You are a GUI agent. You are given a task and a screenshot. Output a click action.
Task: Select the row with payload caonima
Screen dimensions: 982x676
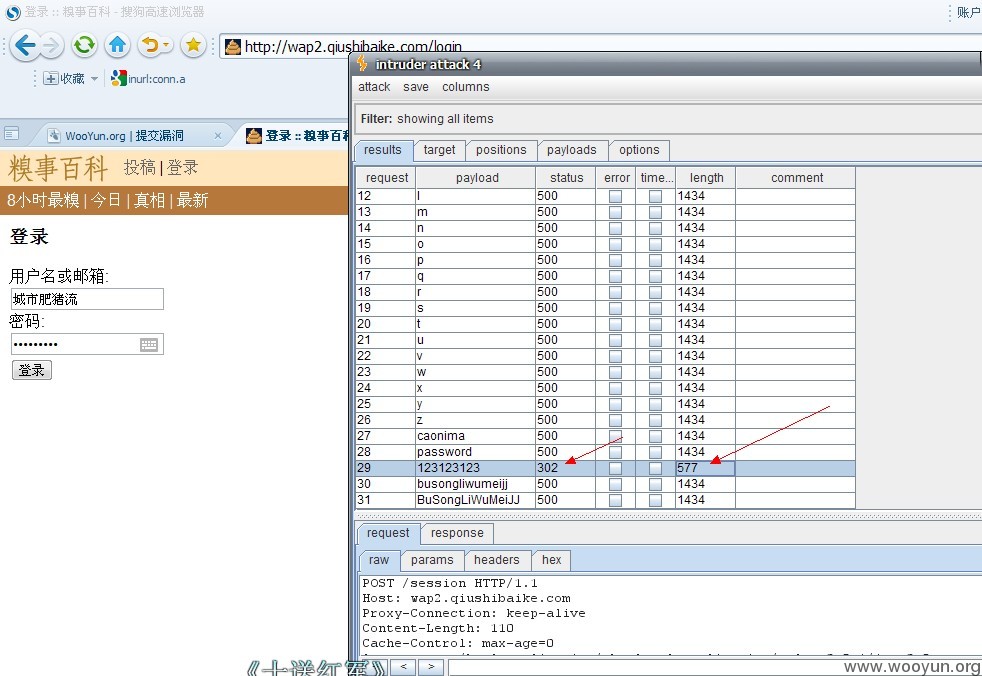pyautogui.click(x=606, y=436)
